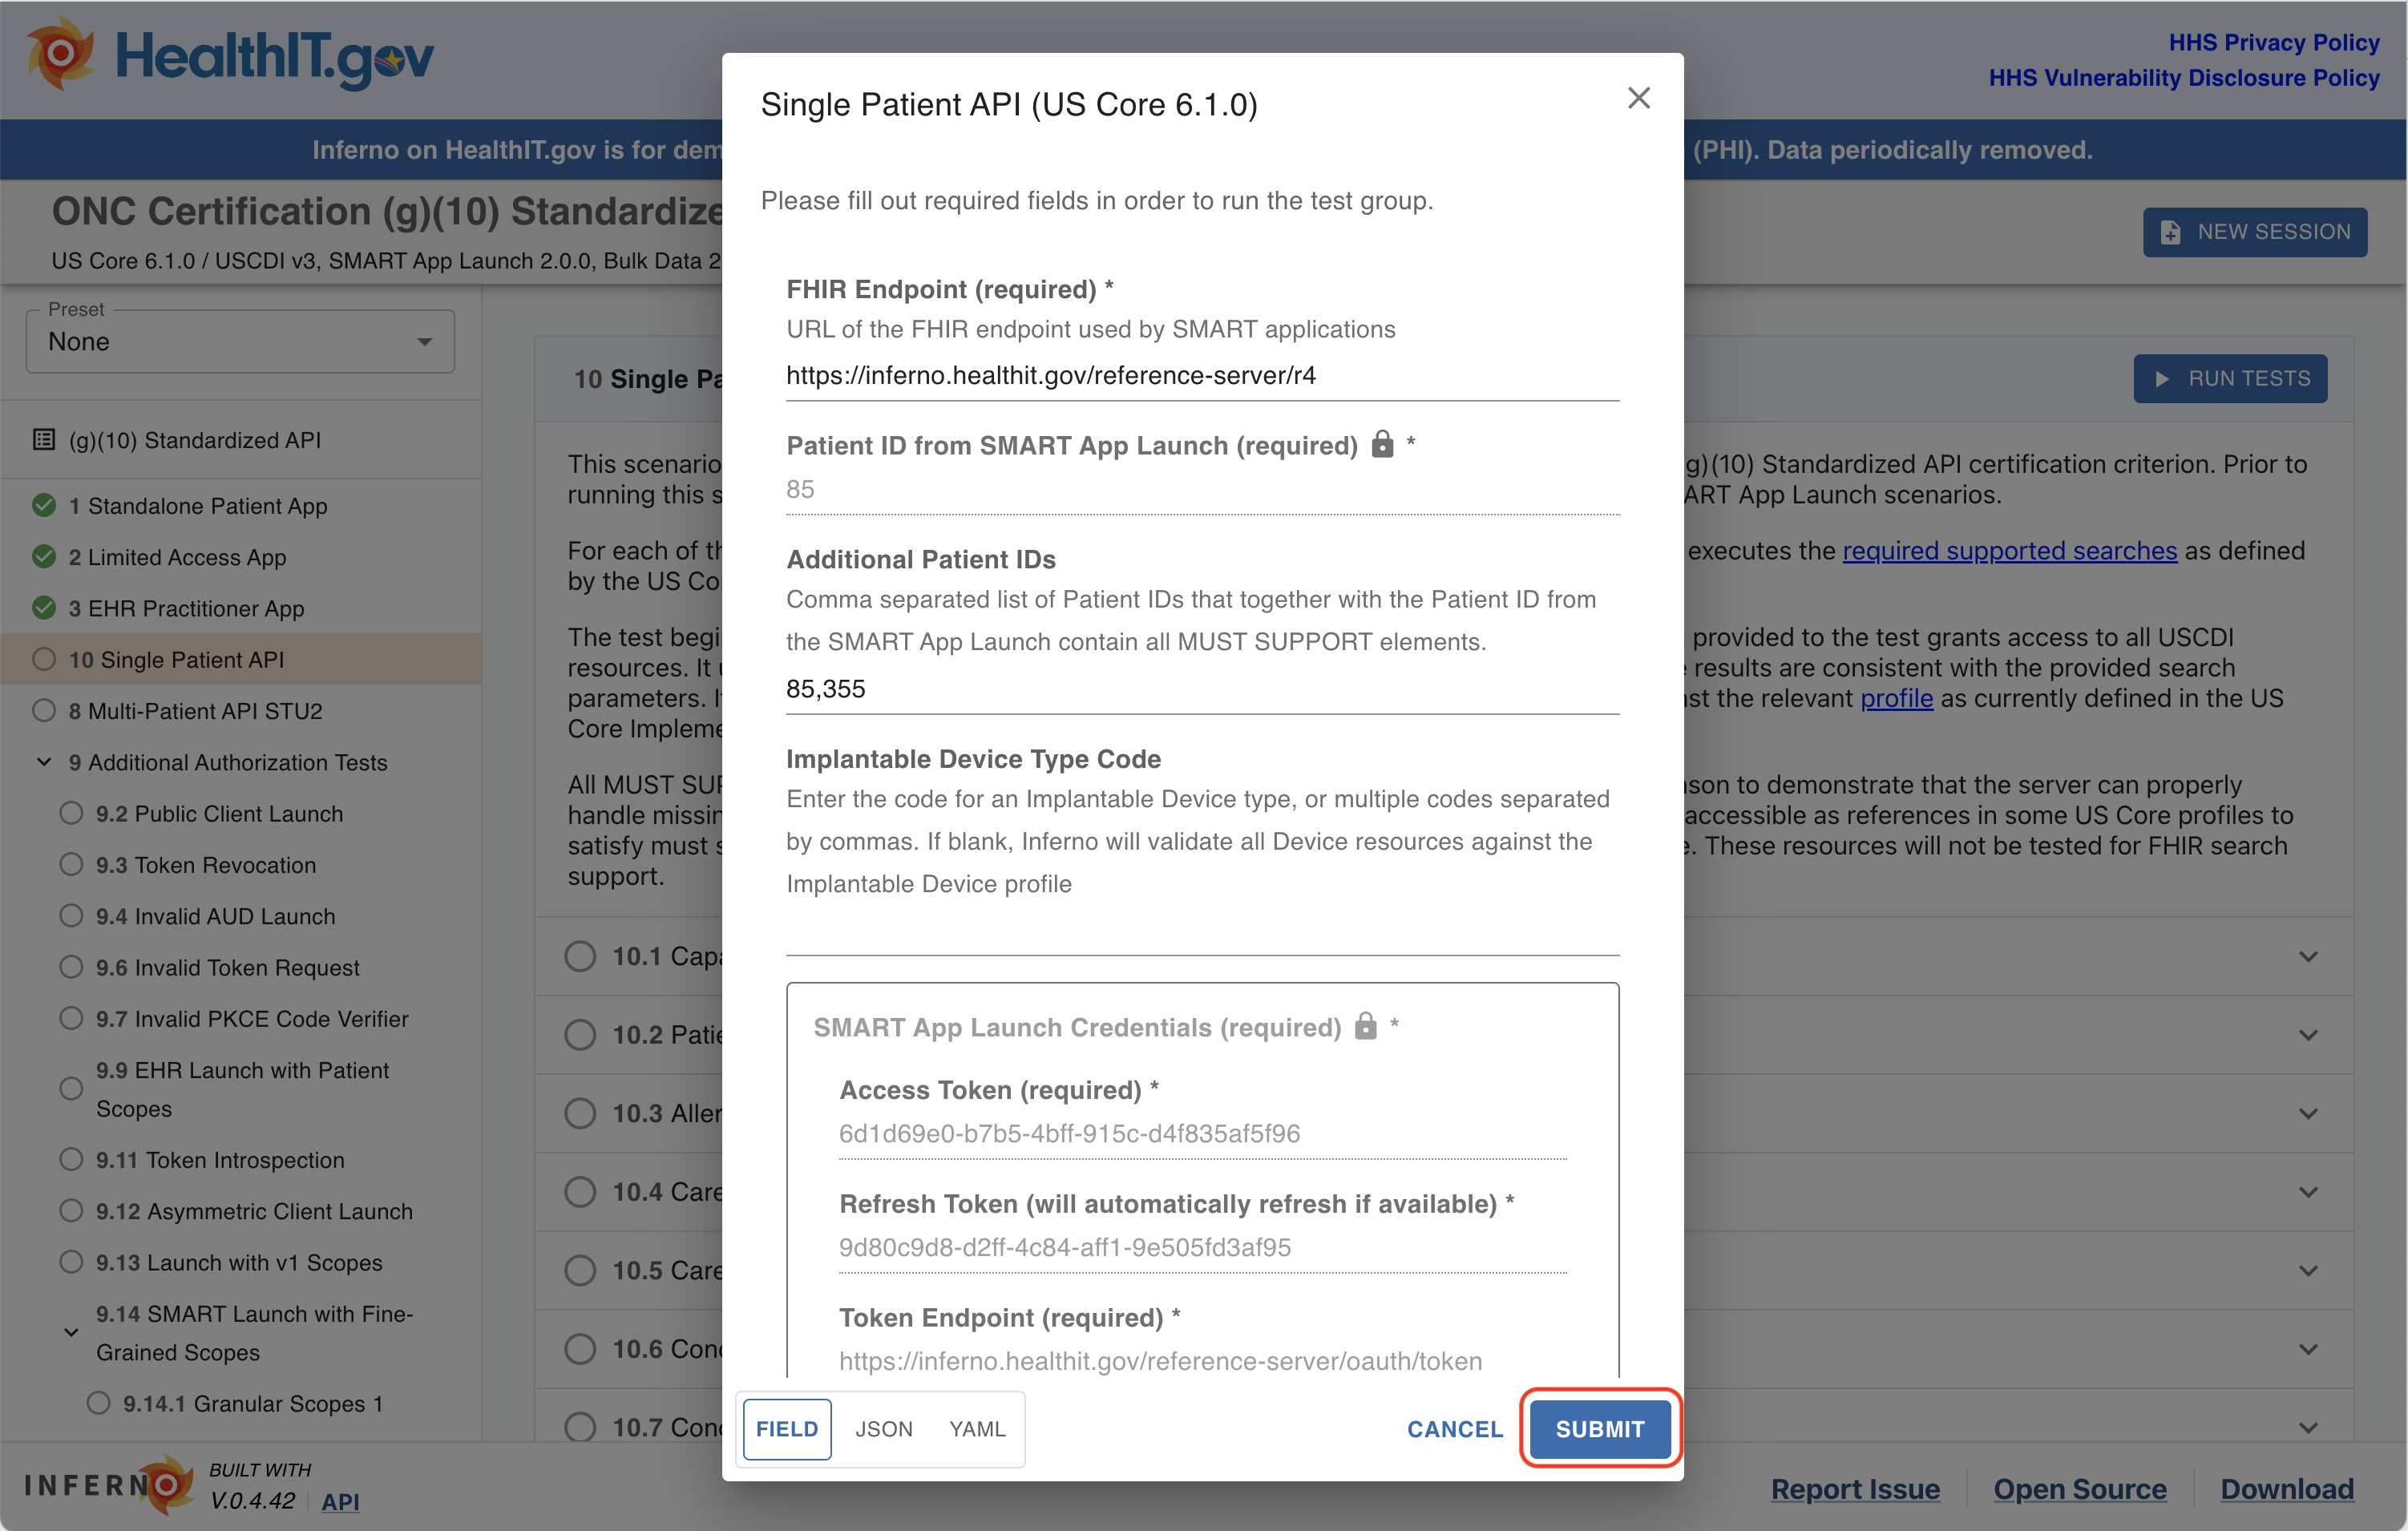The width and height of the screenshot is (2408, 1531).
Task: Submit the Single Patient API inputs
Action: click(1599, 1429)
